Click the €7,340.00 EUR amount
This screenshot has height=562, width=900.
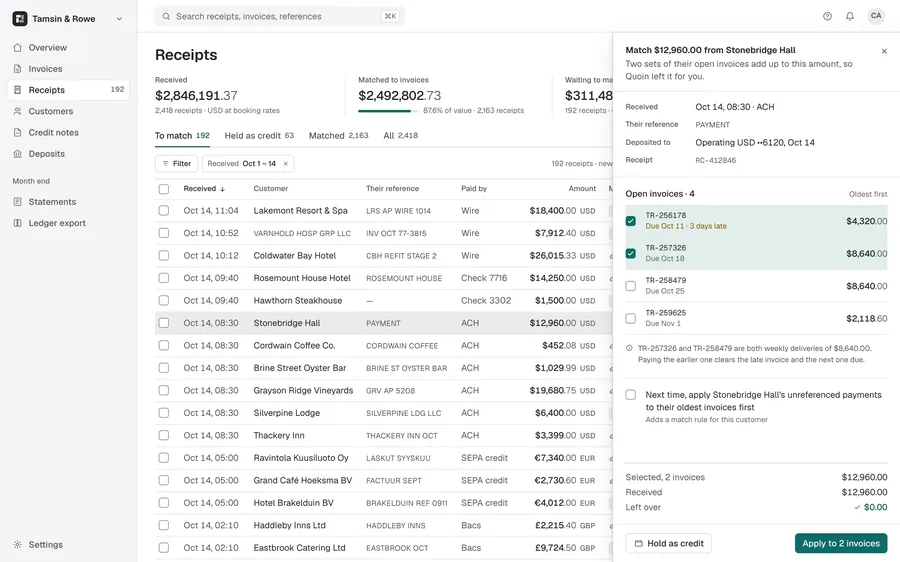(564, 458)
